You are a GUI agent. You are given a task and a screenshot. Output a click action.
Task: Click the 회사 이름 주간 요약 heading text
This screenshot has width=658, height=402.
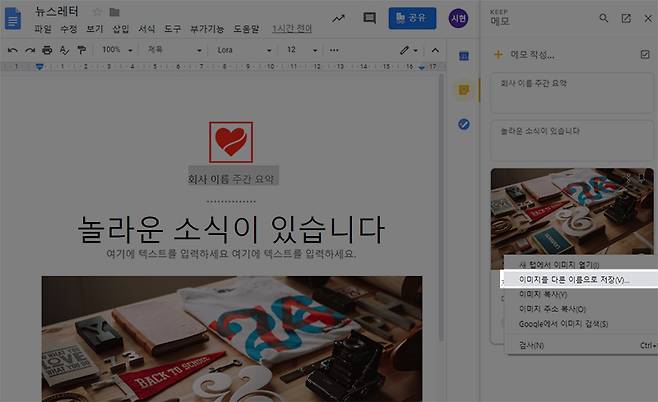[231, 179]
